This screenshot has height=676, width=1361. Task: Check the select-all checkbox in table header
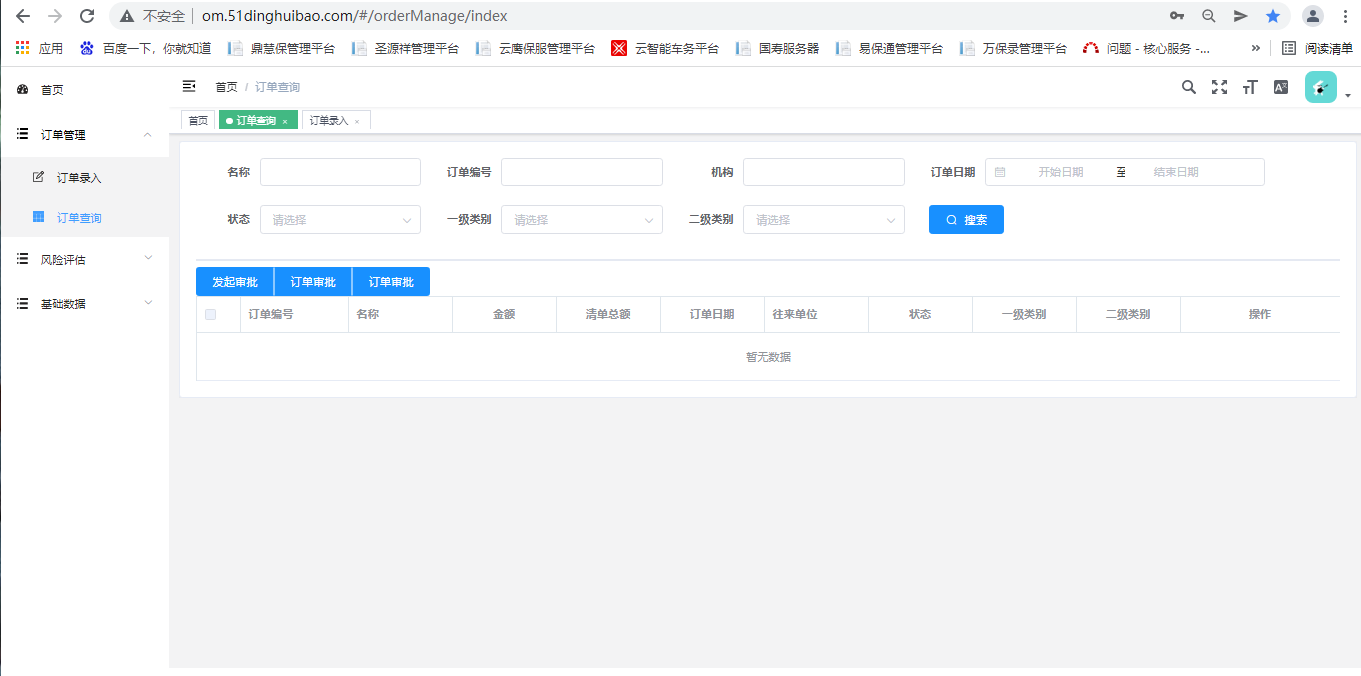(210, 315)
